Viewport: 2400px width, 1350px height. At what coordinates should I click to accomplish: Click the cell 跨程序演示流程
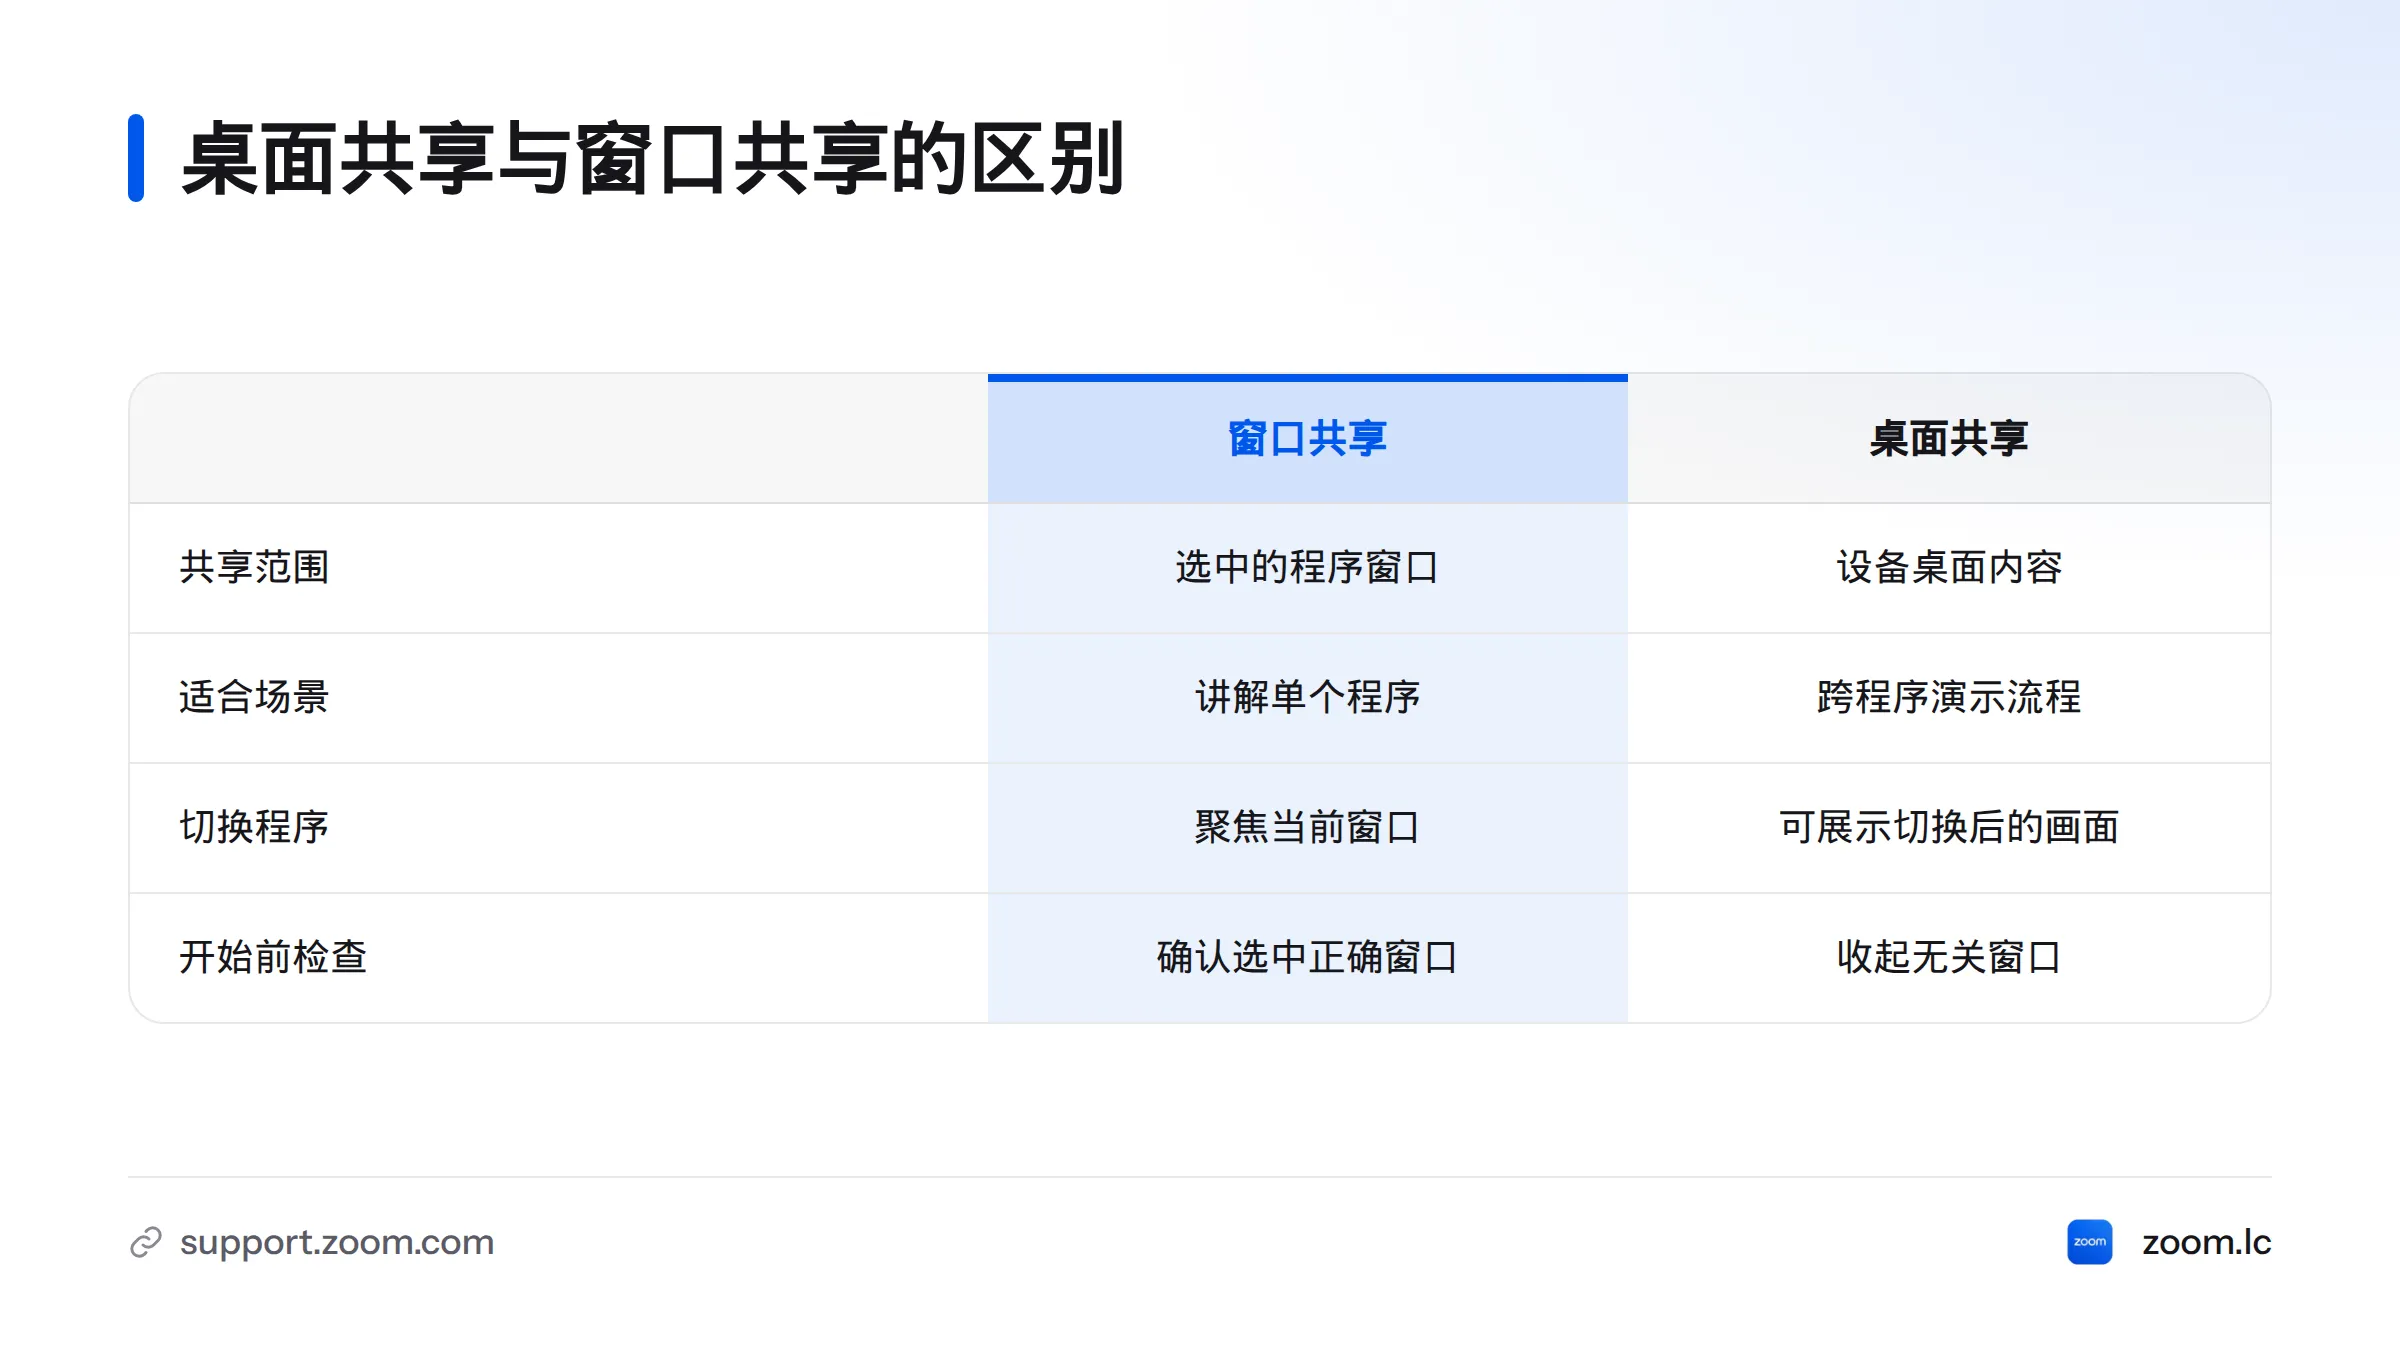coord(1949,697)
